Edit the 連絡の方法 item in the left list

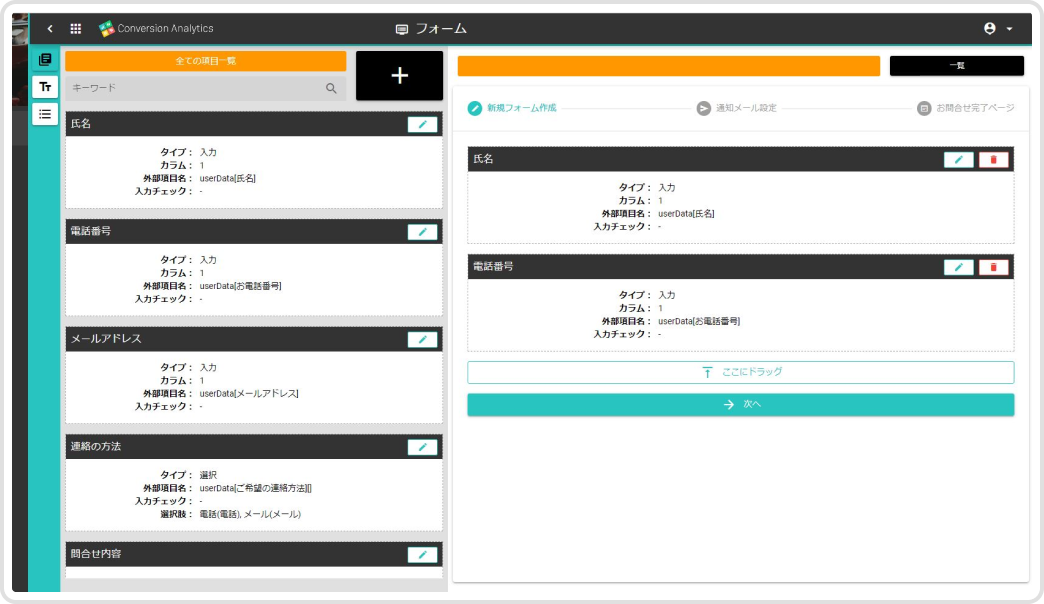[422, 447]
